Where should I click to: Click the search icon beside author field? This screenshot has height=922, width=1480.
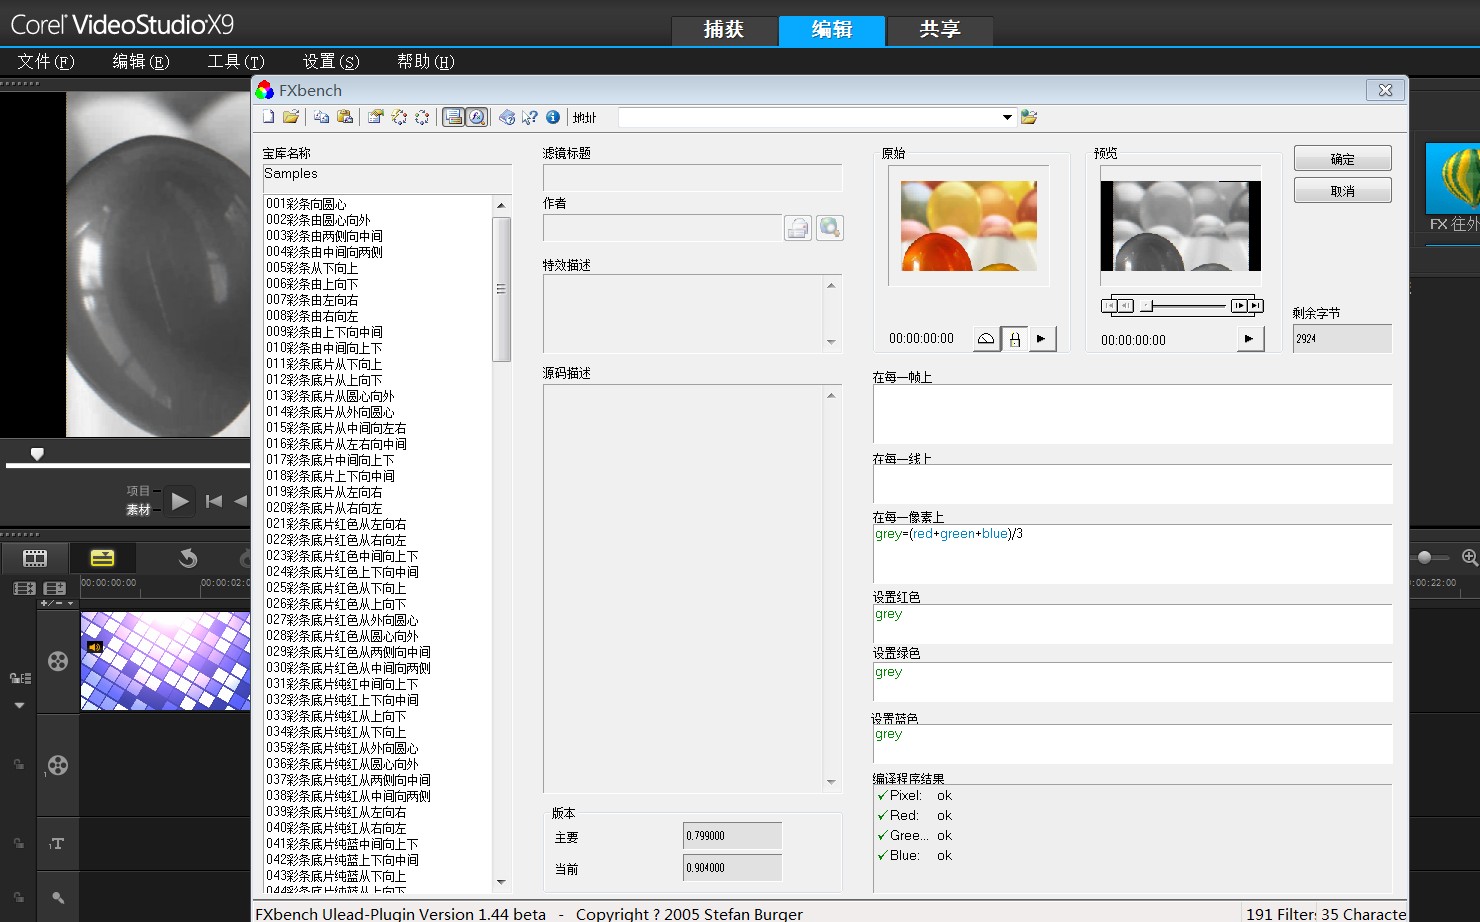point(830,228)
